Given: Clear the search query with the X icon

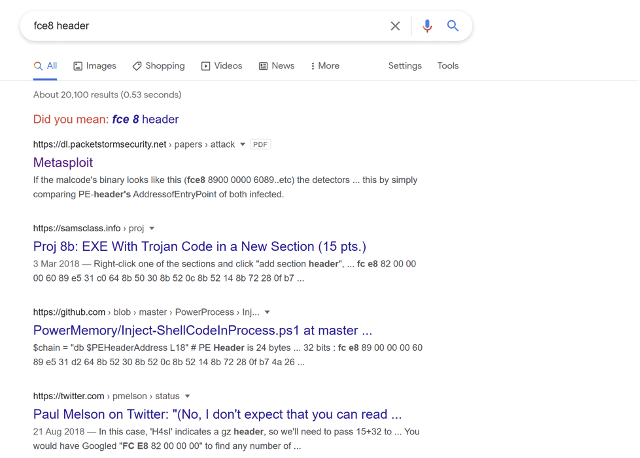Looking at the screenshot, I should (395, 26).
